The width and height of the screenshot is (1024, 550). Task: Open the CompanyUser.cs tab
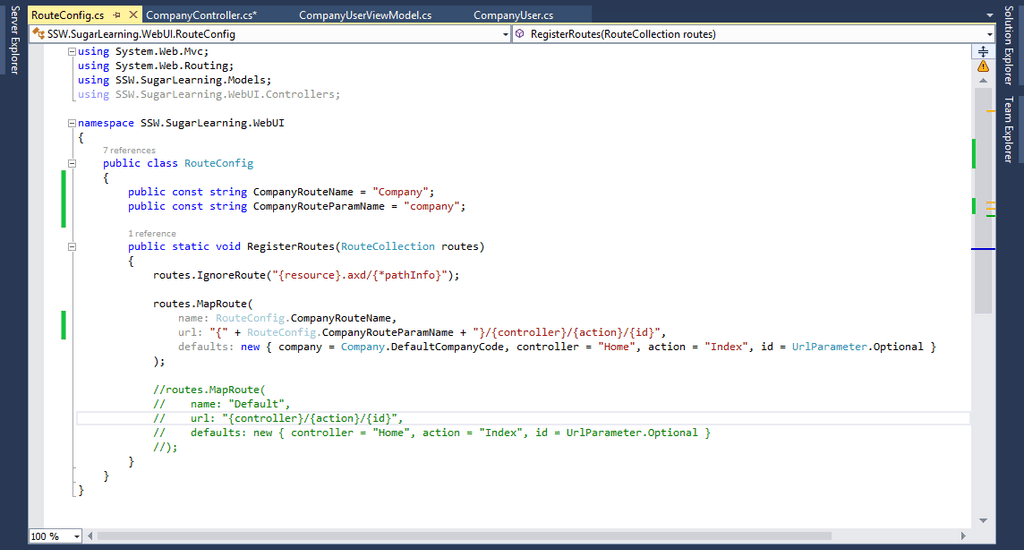(x=513, y=16)
